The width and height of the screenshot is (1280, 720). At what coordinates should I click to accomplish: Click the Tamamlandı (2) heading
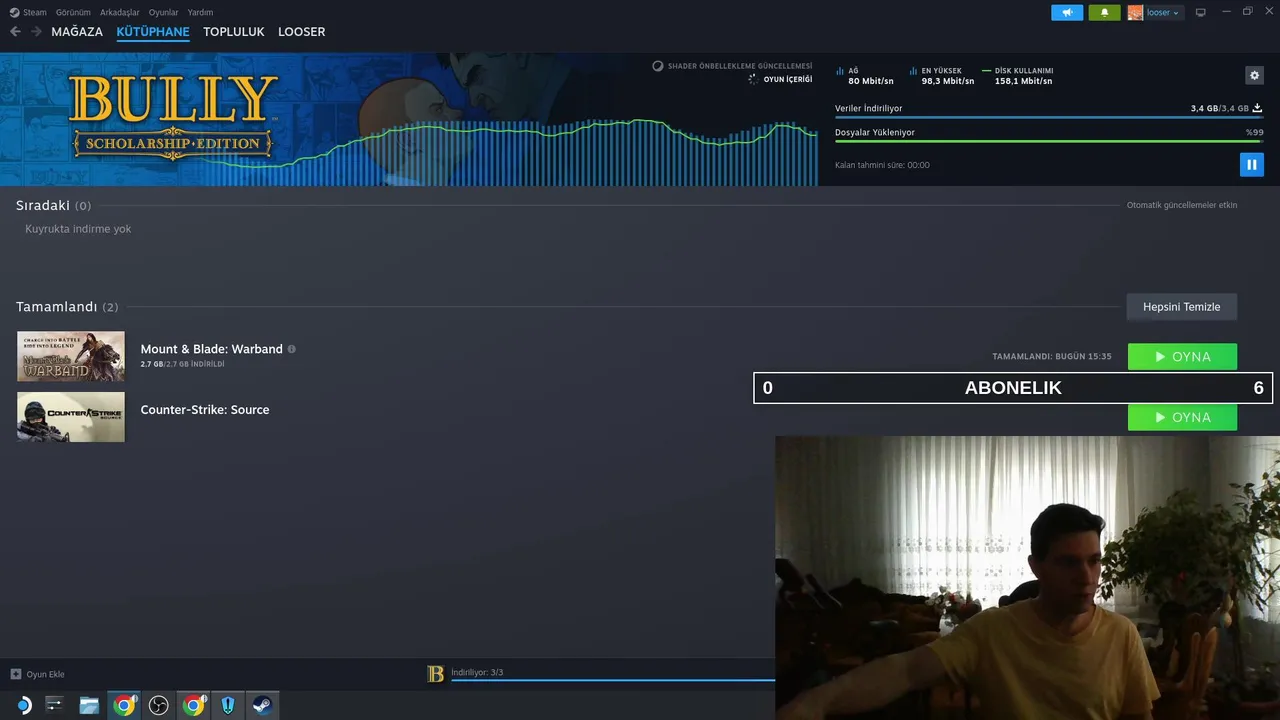point(66,307)
